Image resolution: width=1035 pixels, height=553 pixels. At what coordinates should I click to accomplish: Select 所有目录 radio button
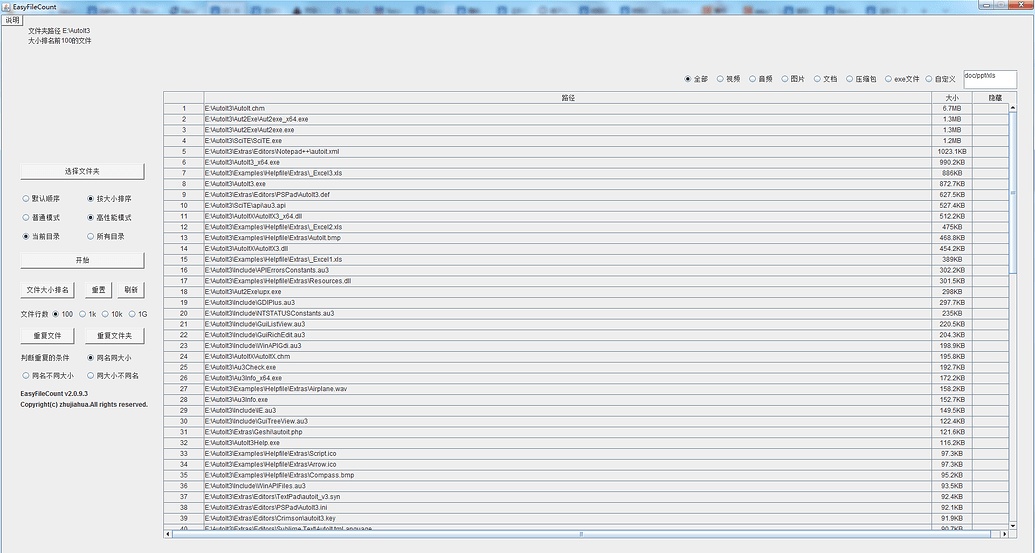[106, 236]
